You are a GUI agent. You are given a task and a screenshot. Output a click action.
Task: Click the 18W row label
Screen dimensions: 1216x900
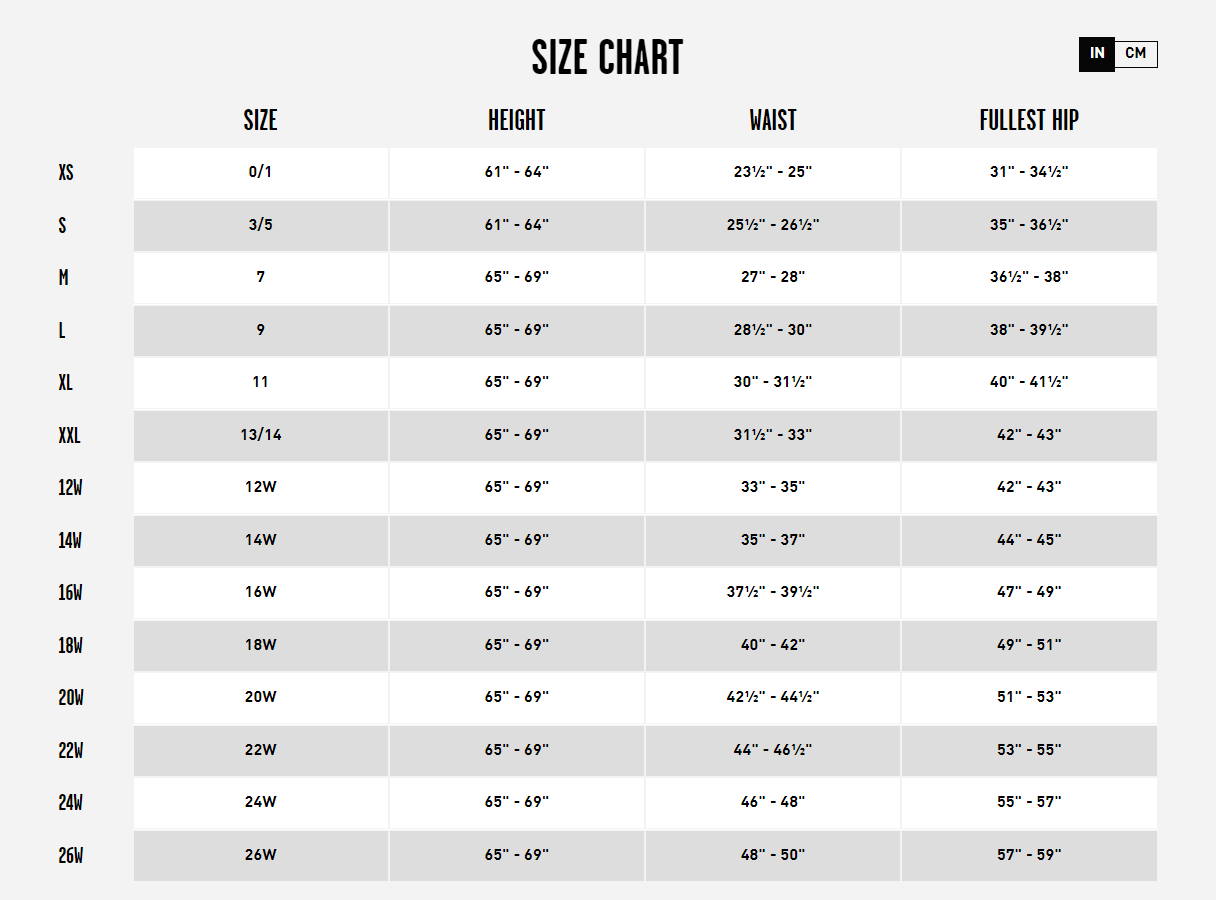pos(70,646)
